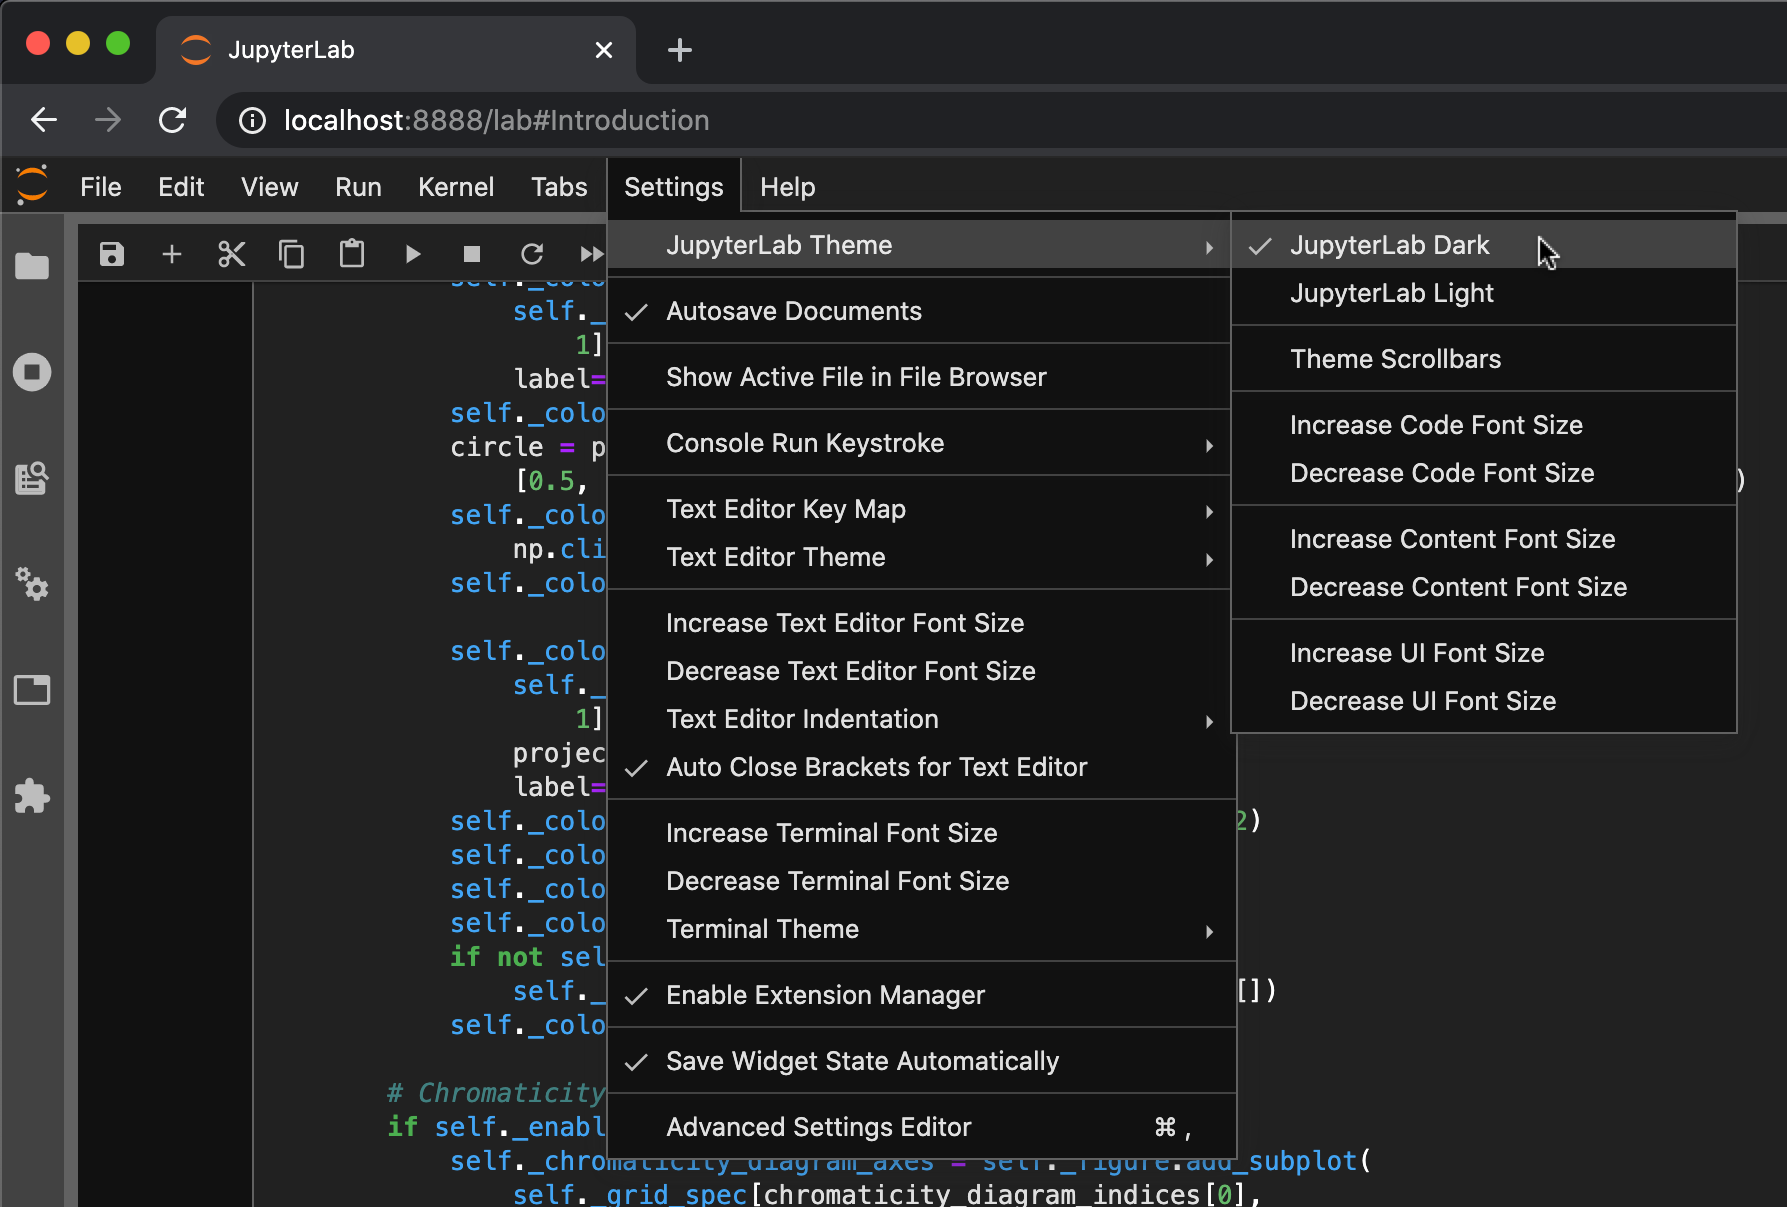The image size is (1787, 1207).
Task: Select the JupyterLab Light theme
Action: (1391, 293)
